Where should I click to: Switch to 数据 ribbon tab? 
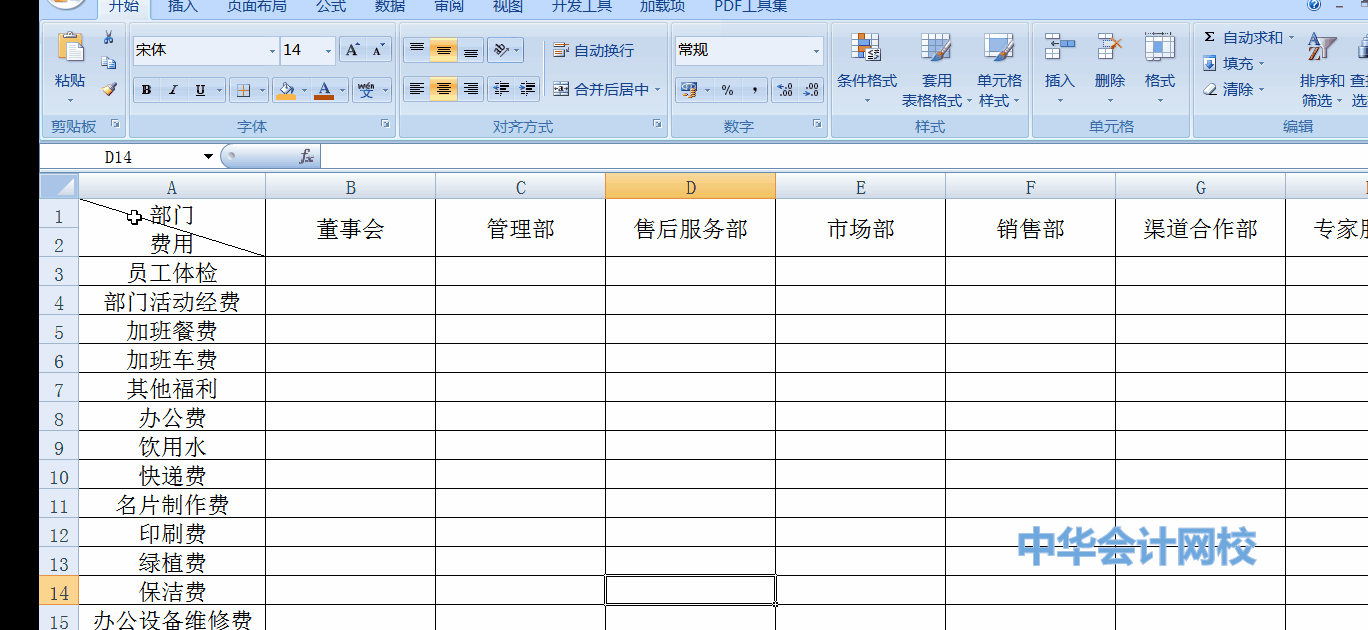tap(390, 7)
